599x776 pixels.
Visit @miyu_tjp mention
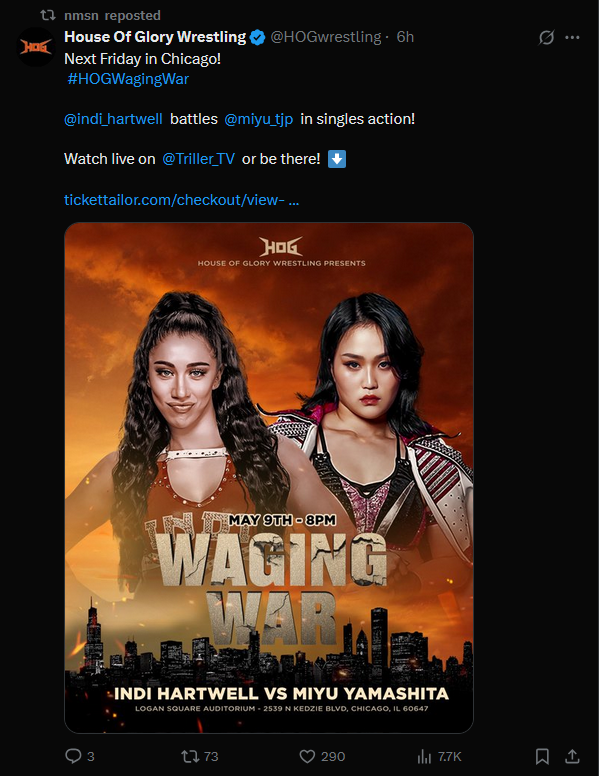258,119
